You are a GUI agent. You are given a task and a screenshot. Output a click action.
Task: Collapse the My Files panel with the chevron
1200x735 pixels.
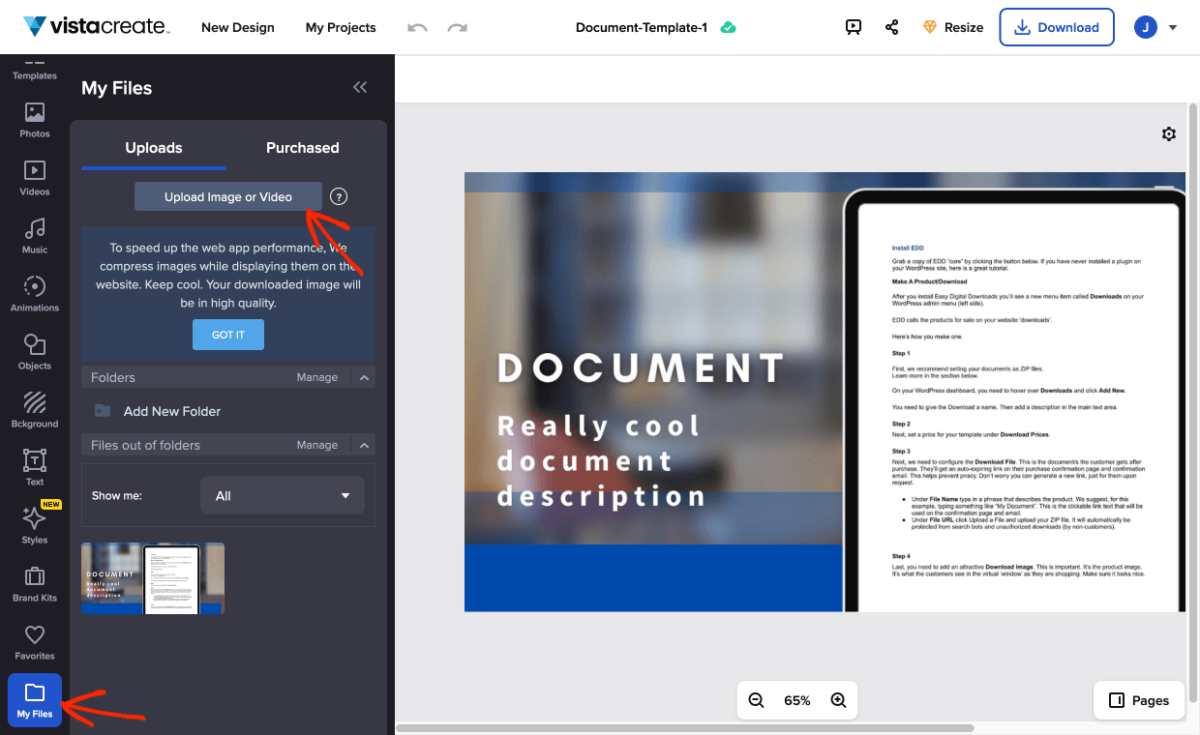coord(360,87)
